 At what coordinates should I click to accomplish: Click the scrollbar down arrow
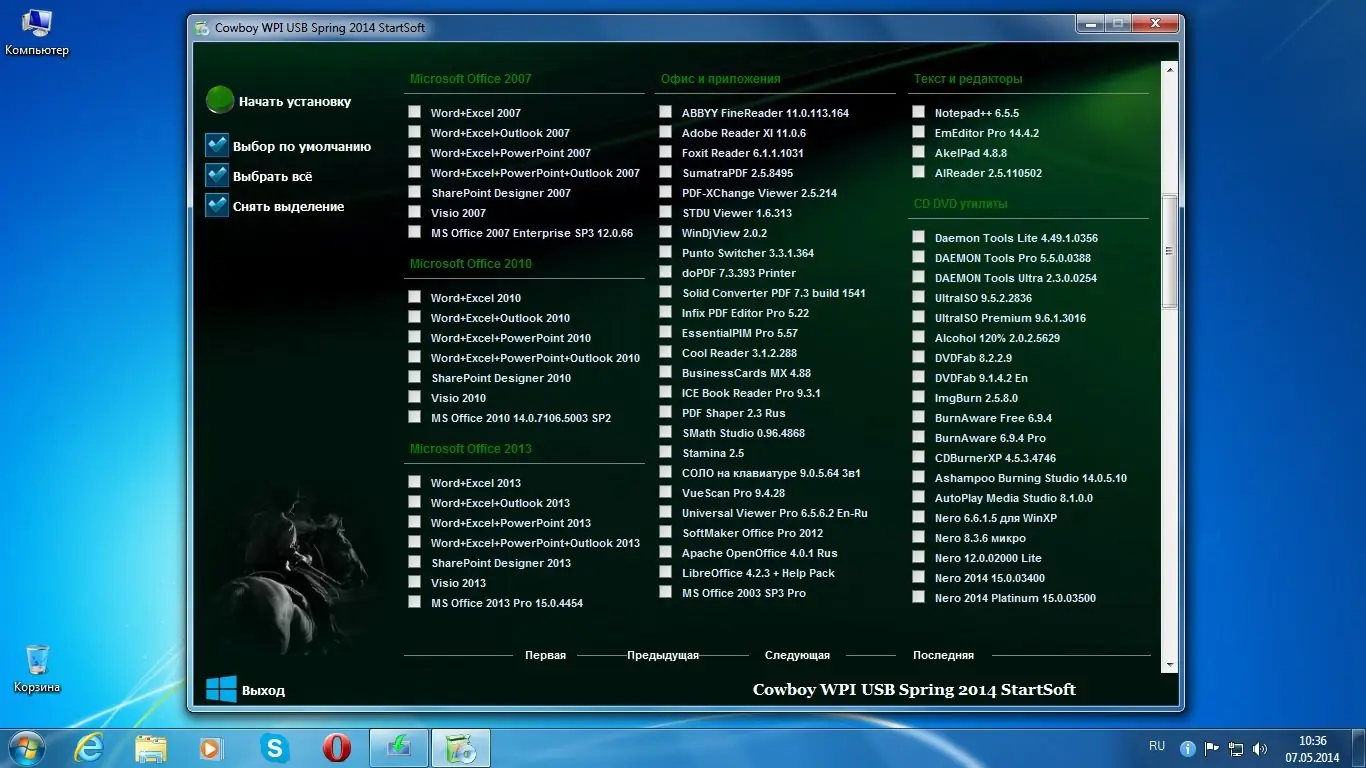click(1169, 663)
